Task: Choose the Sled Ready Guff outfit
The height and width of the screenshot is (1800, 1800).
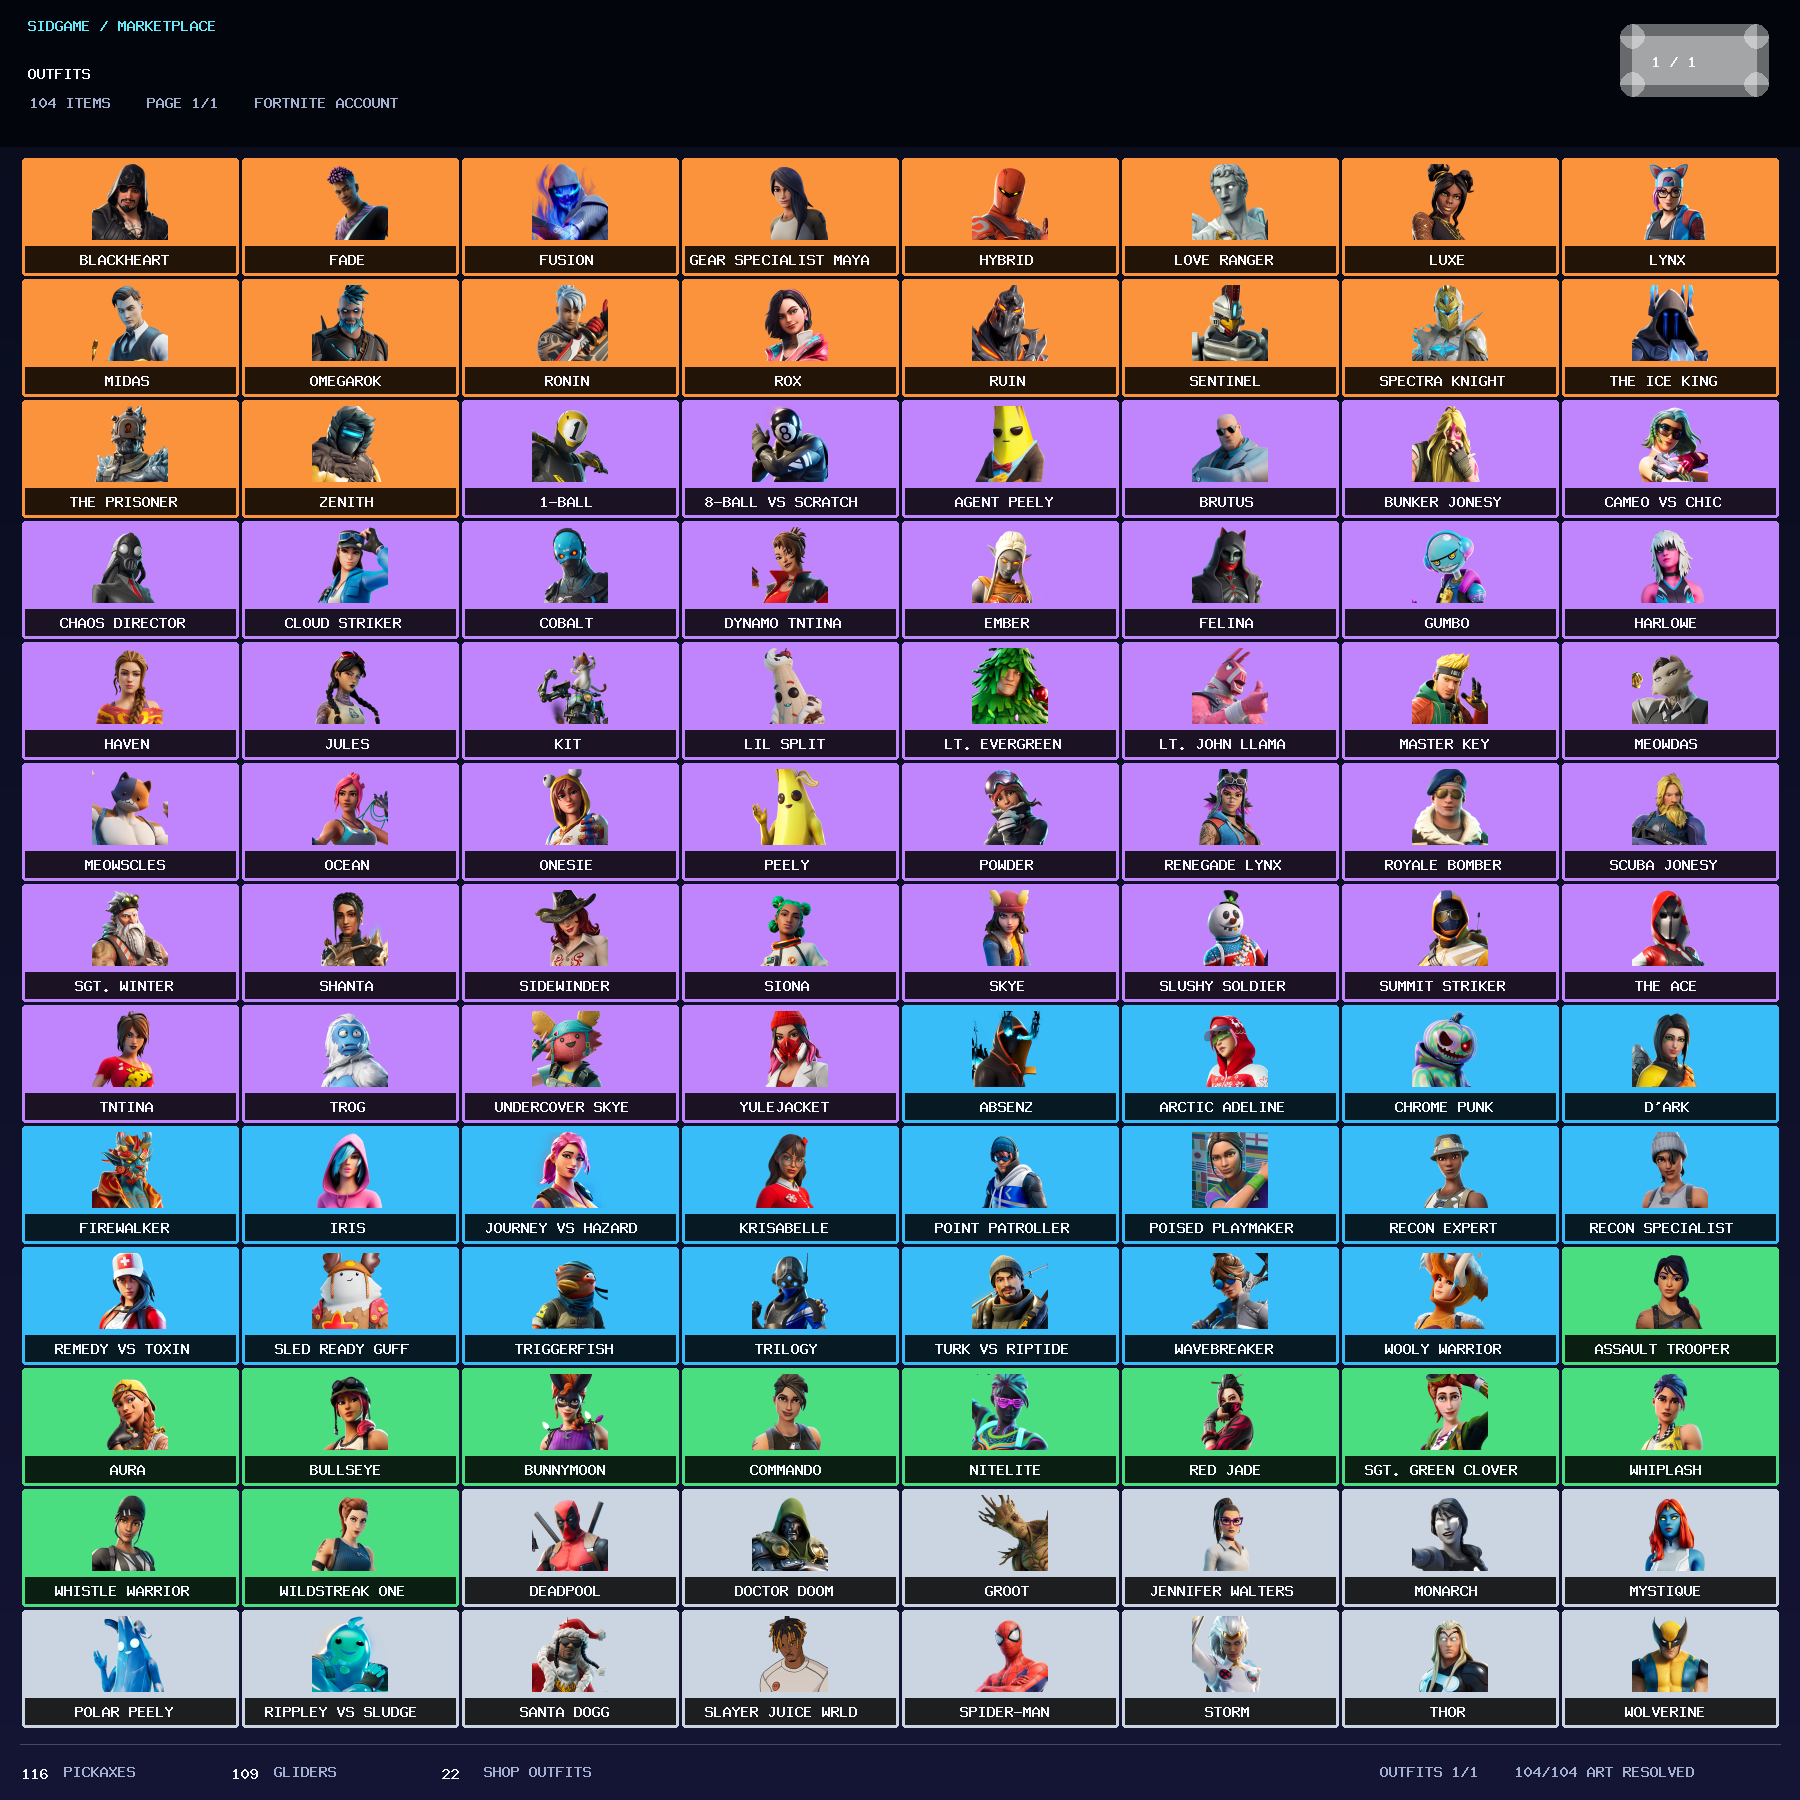Action: [x=350, y=1306]
